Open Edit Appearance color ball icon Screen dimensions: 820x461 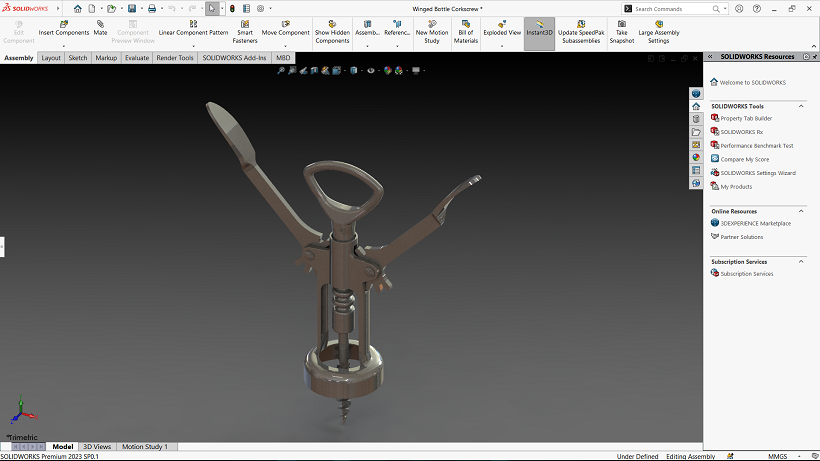[x=388, y=70]
